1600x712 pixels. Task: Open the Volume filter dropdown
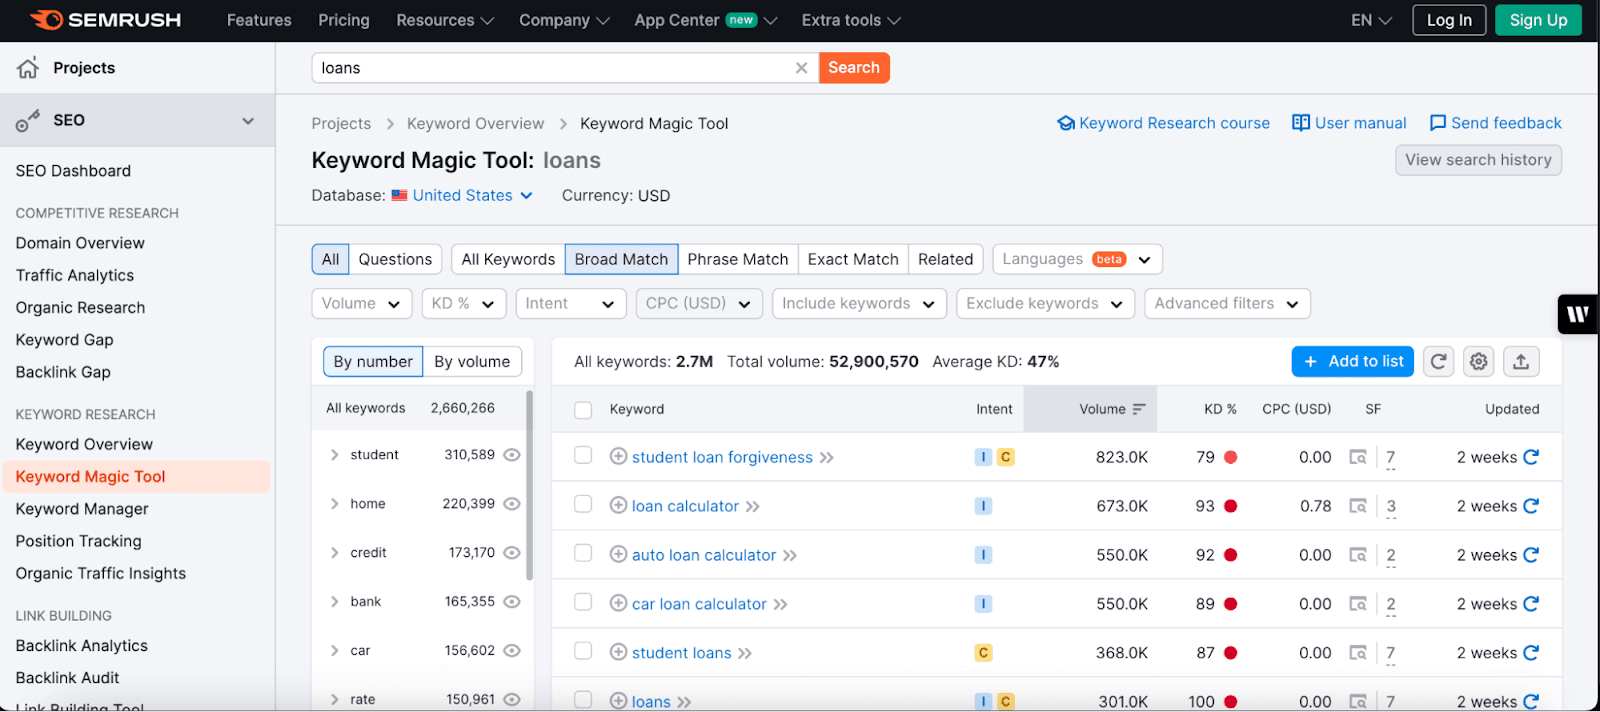click(x=362, y=304)
